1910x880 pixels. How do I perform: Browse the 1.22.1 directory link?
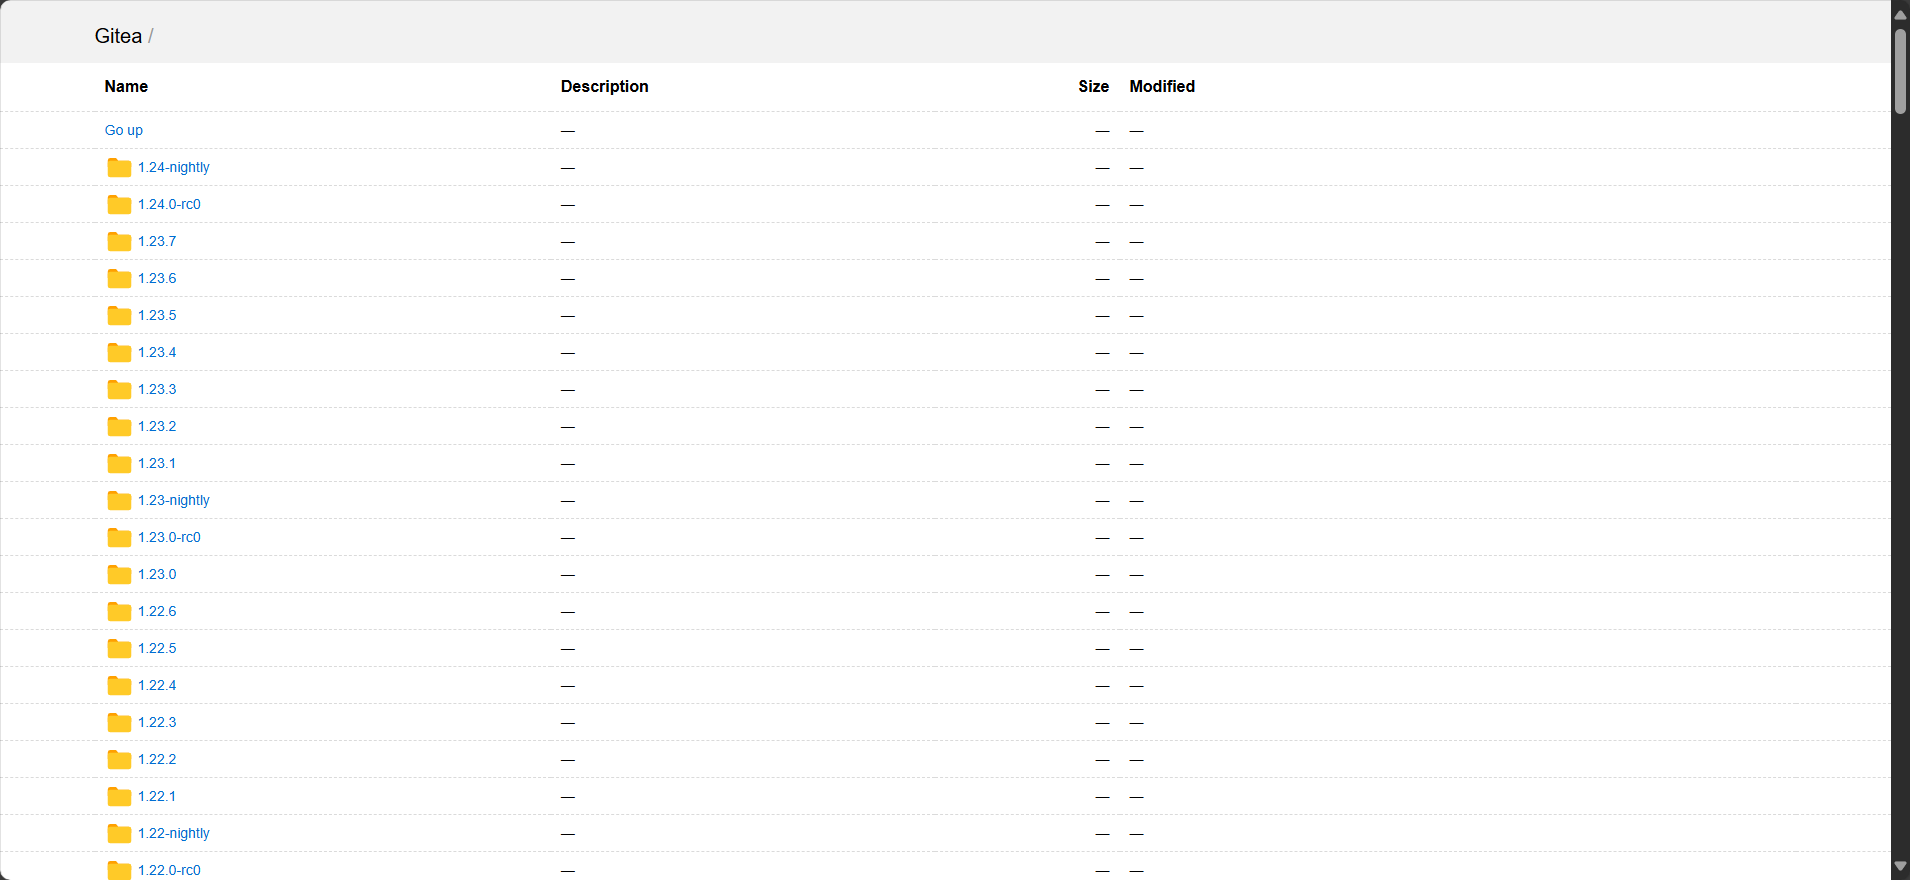[x=157, y=796]
